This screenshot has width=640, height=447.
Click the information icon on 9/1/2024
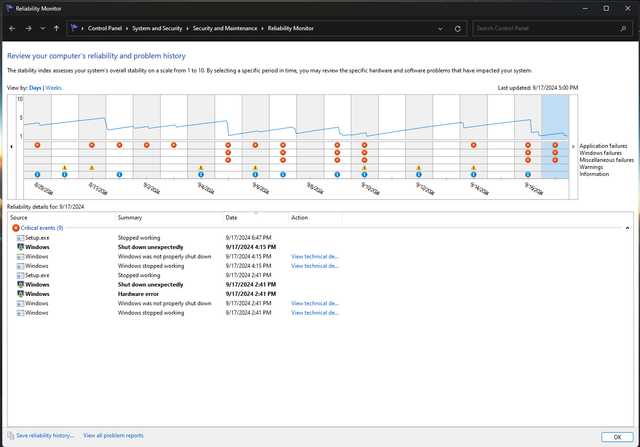click(119, 174)
